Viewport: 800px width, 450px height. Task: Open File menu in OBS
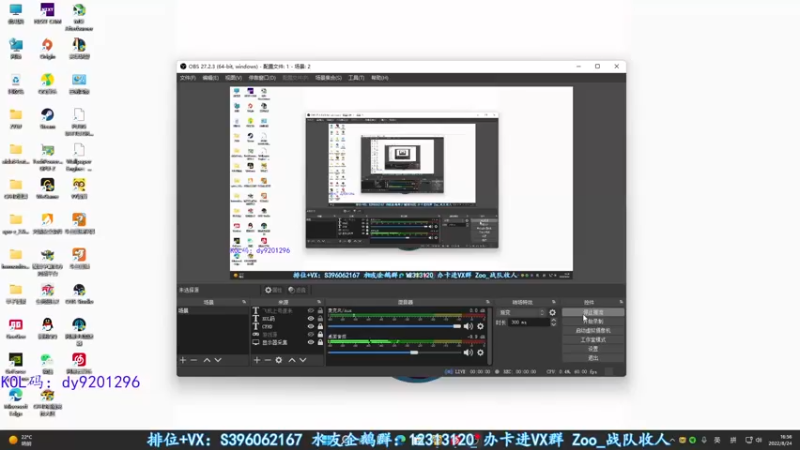coord(187,78)
